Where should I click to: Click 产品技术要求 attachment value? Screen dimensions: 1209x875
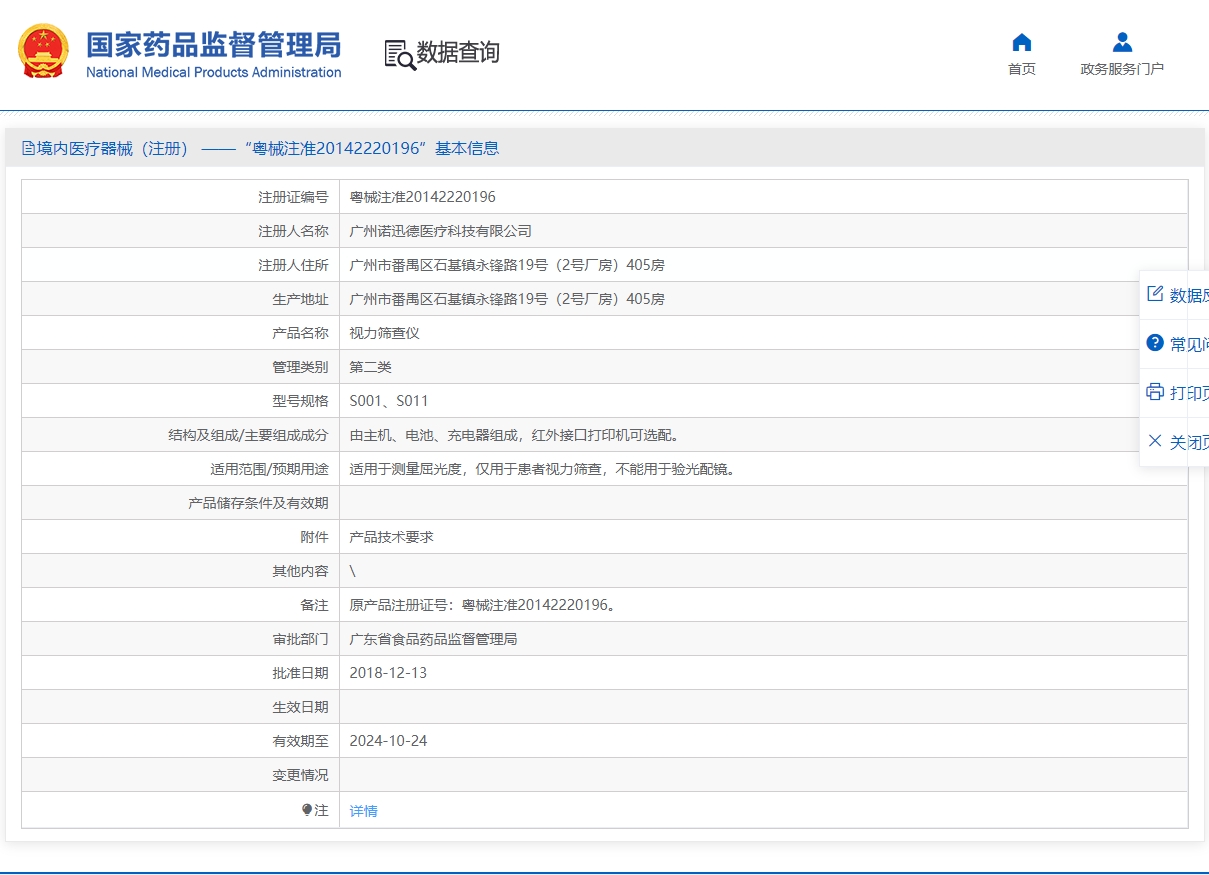(392, 537)
